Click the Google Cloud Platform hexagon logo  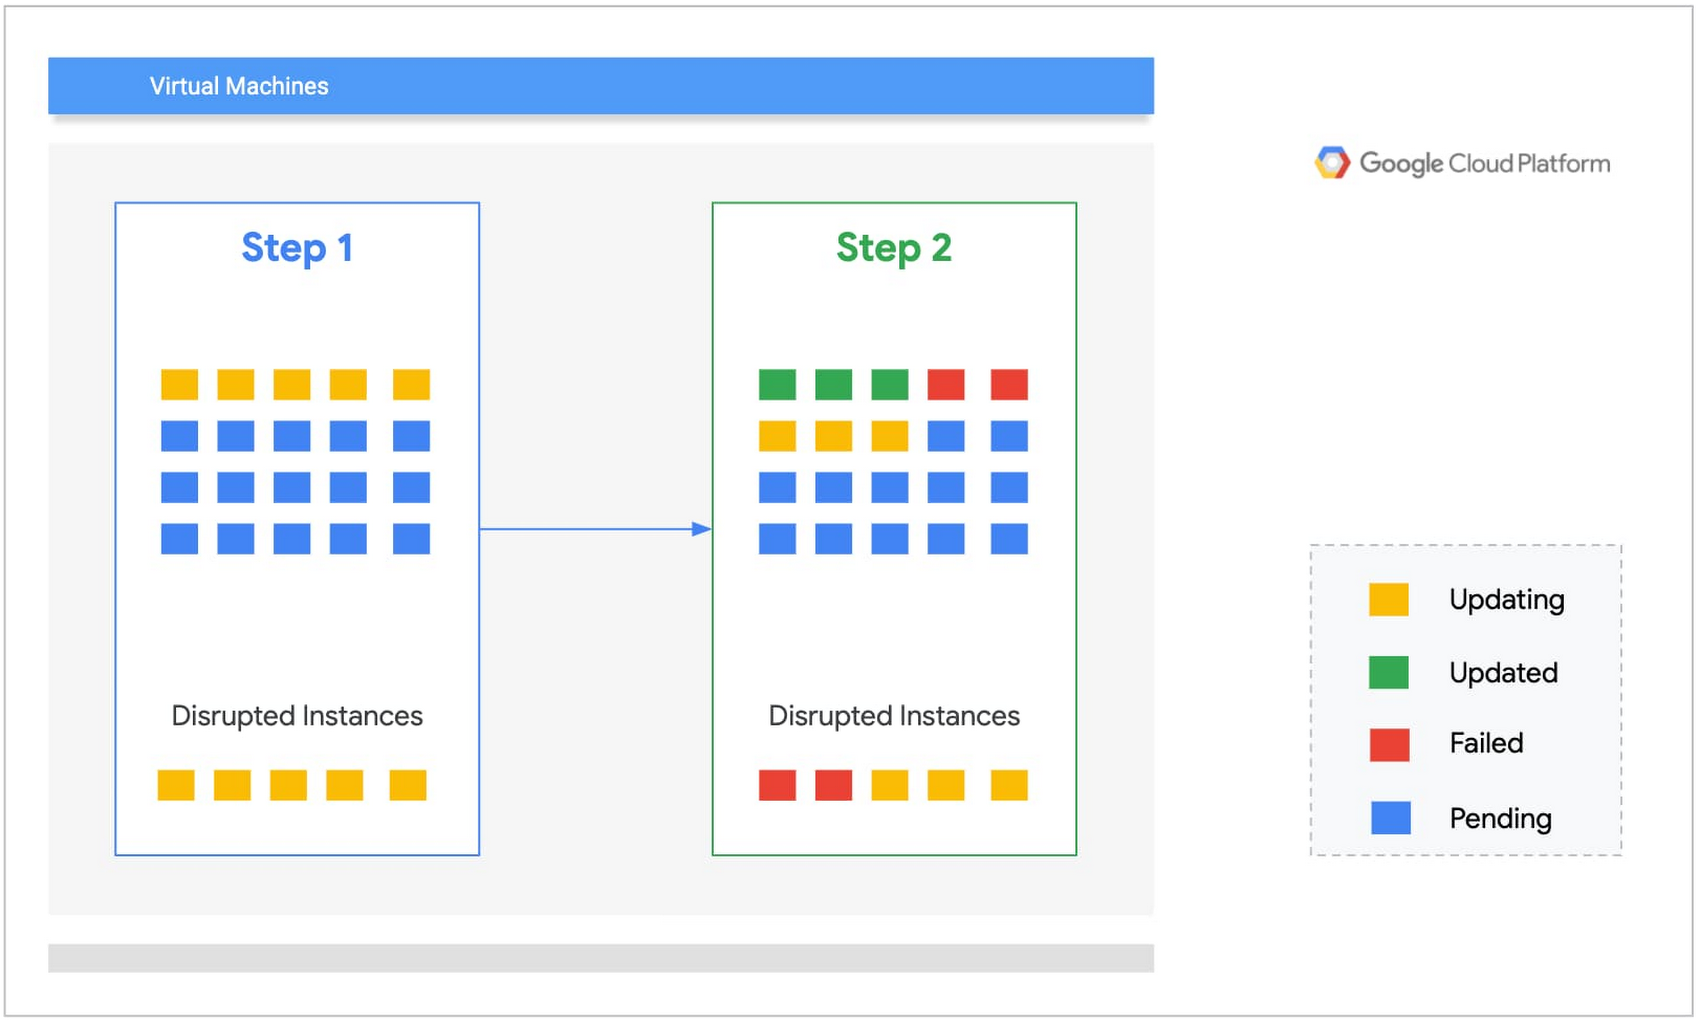[x=1331, y=163]
